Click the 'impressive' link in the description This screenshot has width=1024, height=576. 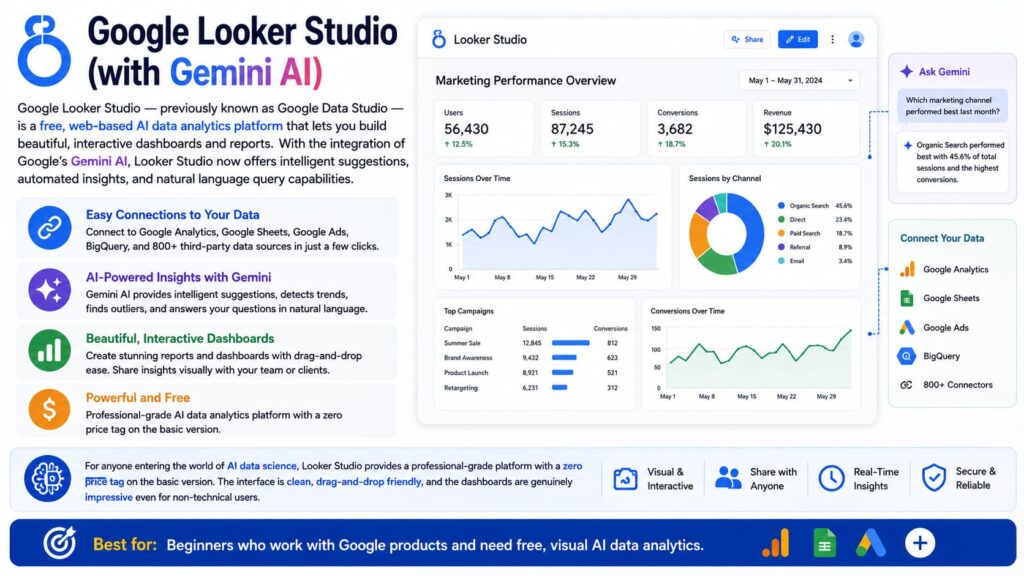pyautogui.click(x=108, y=497)
